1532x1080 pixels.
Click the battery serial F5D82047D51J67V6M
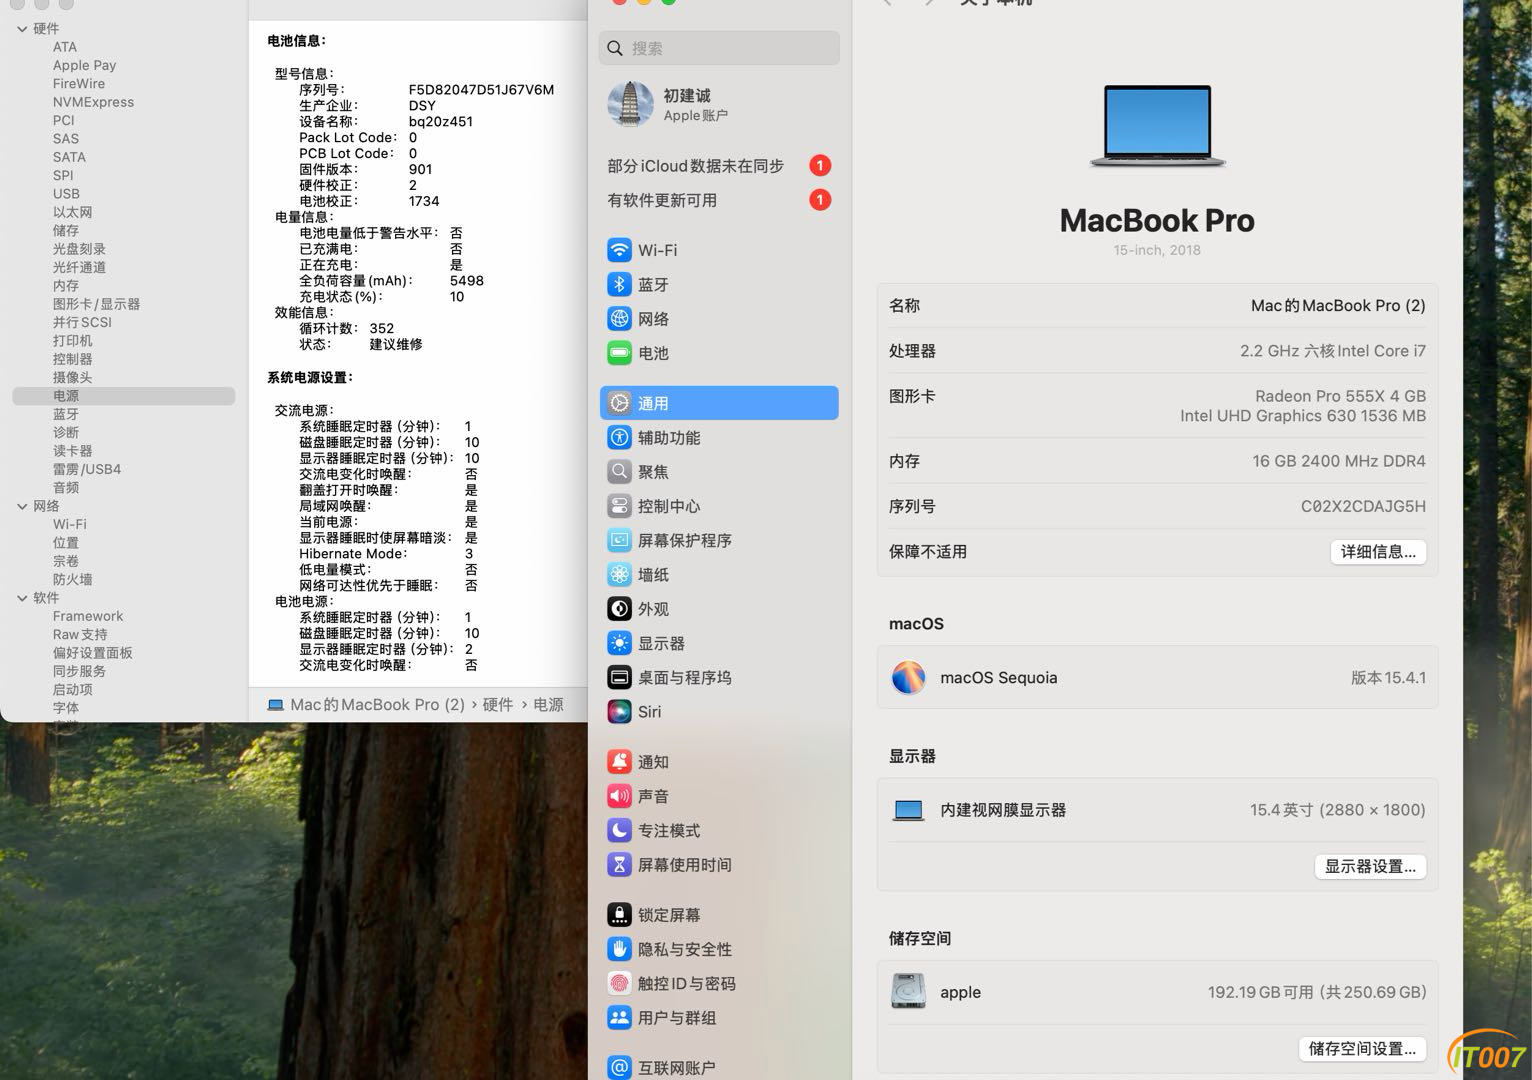pyautogui.click(x=481, y=89)
